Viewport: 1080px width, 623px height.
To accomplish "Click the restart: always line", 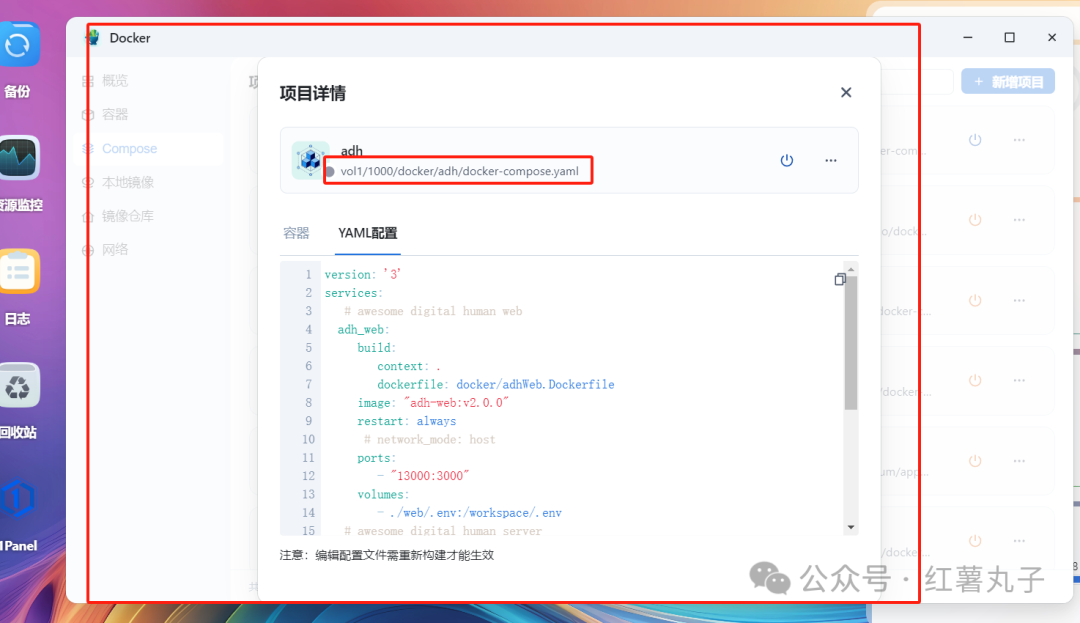I will [406, 421].
